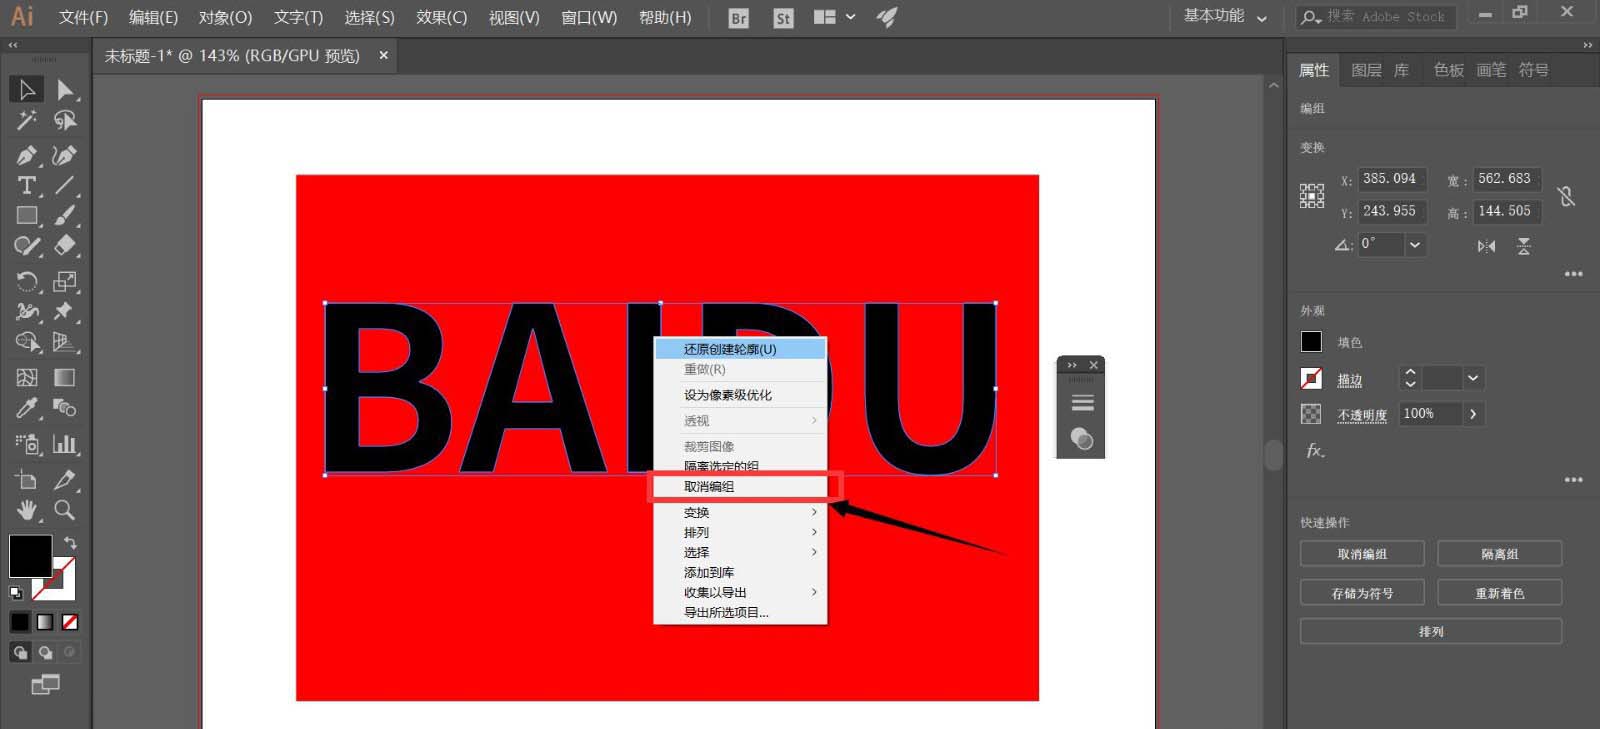Select the Paintbrush tool

click(65, 215)
